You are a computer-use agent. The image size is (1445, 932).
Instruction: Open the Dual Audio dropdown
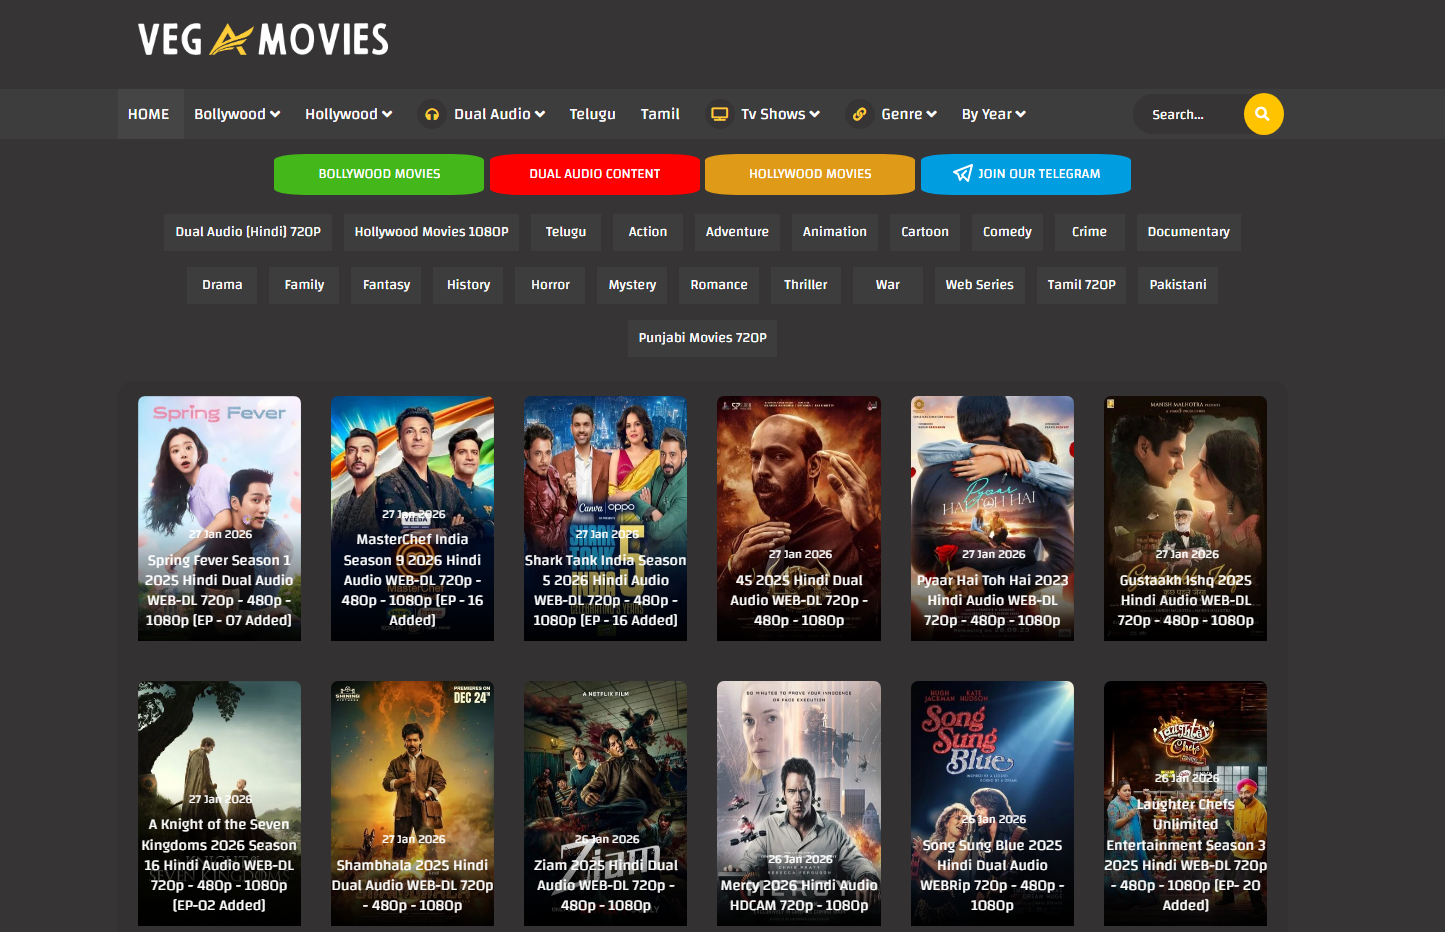(x=499, y=114)
